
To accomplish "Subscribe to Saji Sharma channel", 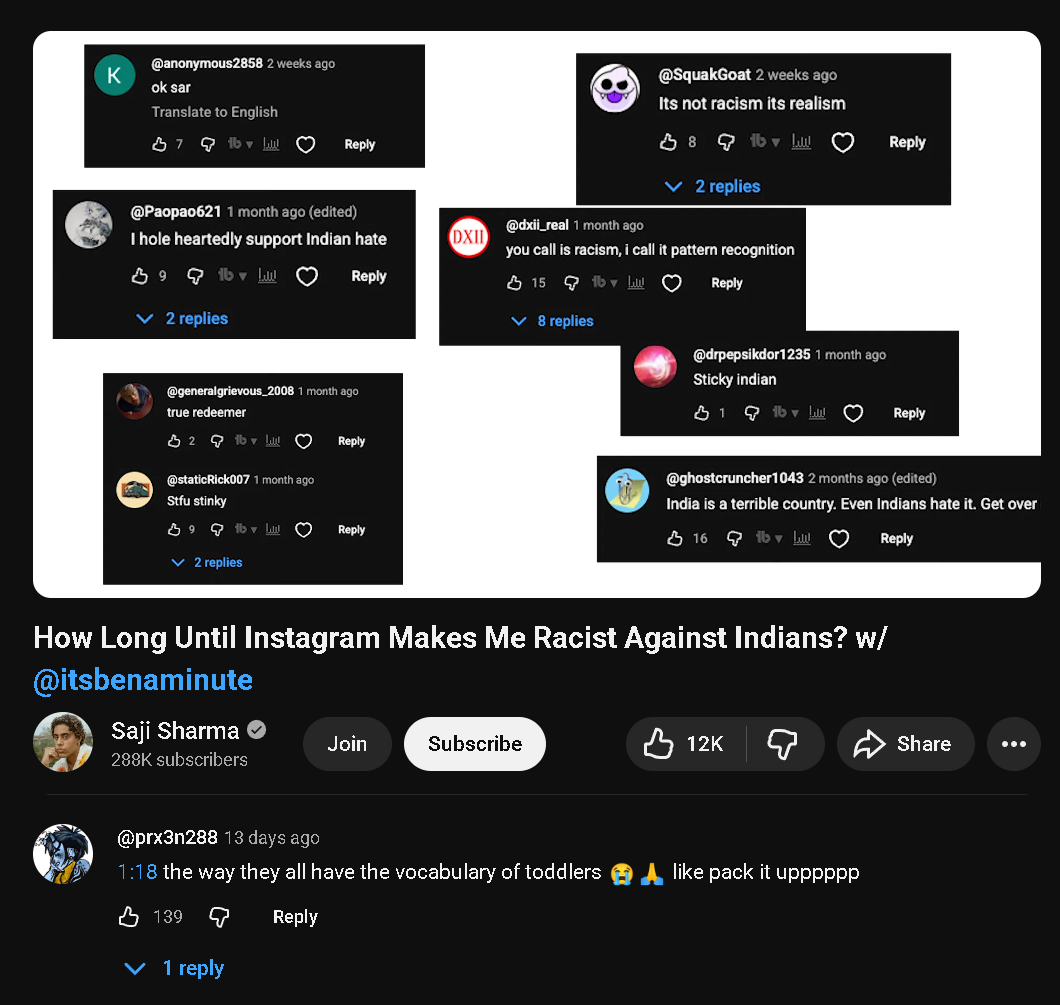I will [475, 744].
